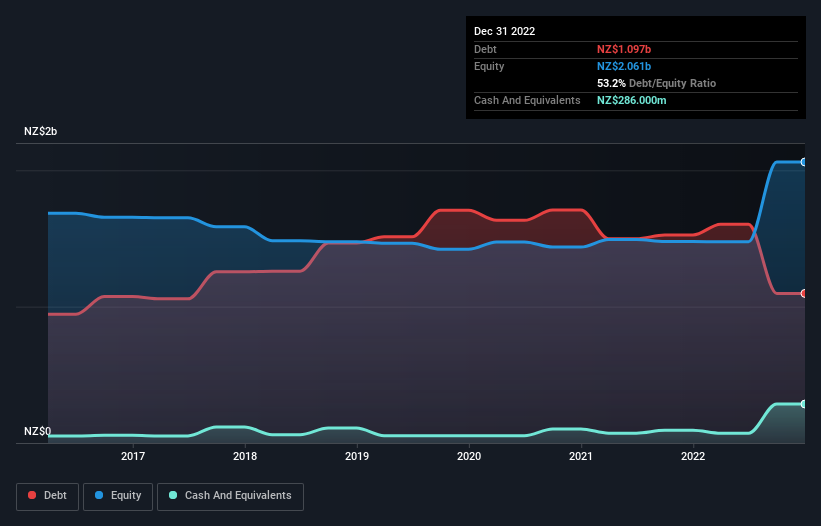Click the 53.2% Debt/Equity Ratio text
The width and height of the screenshot is (821, 526).
(x=657, y=83)
